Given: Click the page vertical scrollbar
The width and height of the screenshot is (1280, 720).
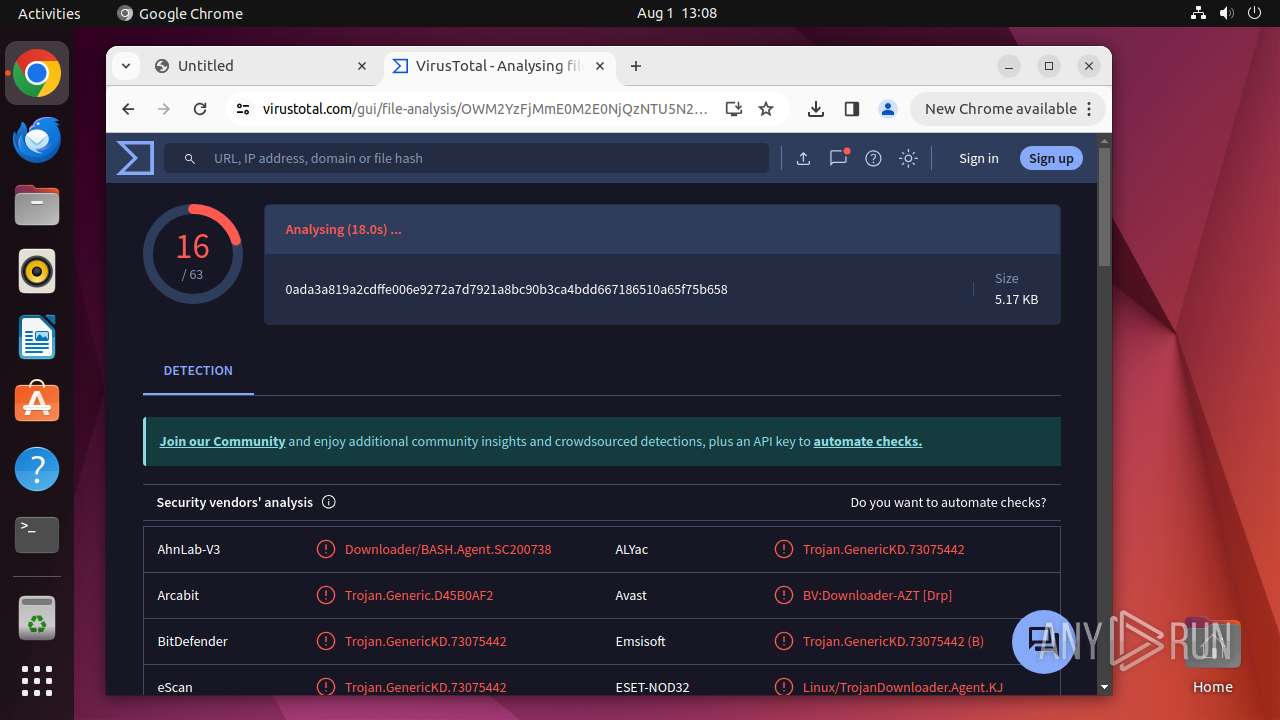Looking at the screenshot, I should tap(1104, 208).
